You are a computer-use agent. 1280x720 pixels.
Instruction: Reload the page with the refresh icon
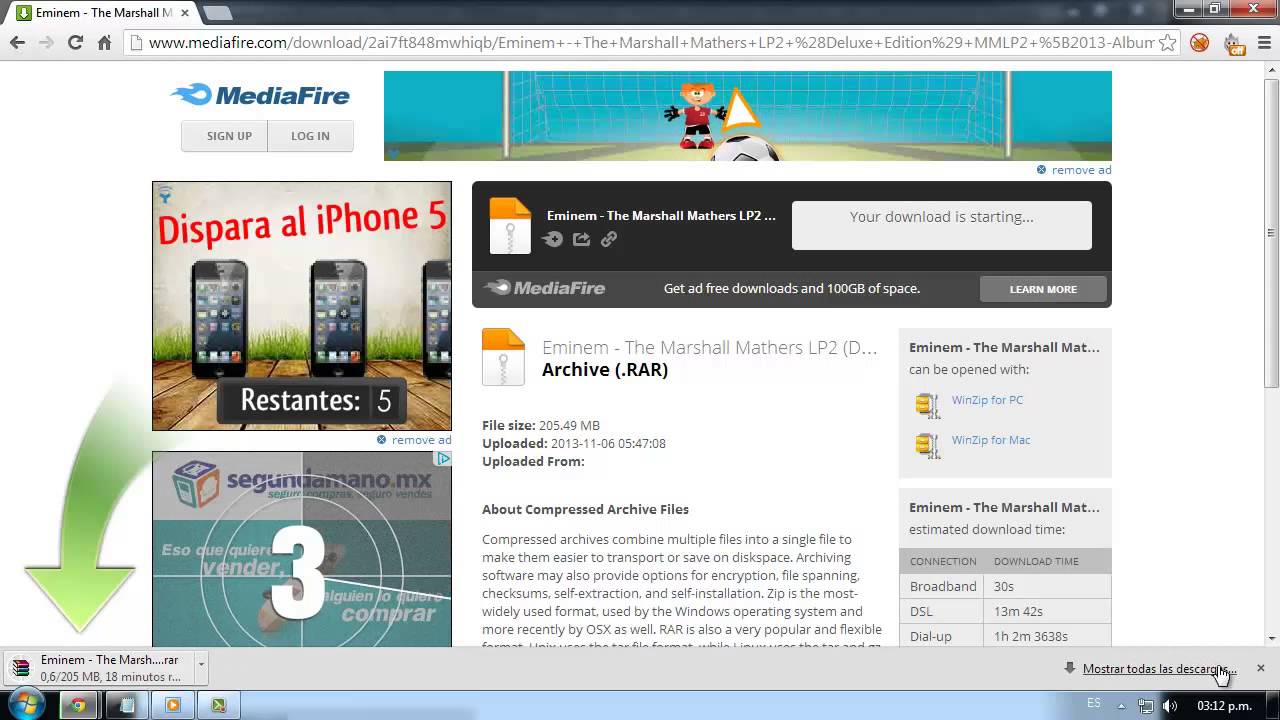coord(75,43)
